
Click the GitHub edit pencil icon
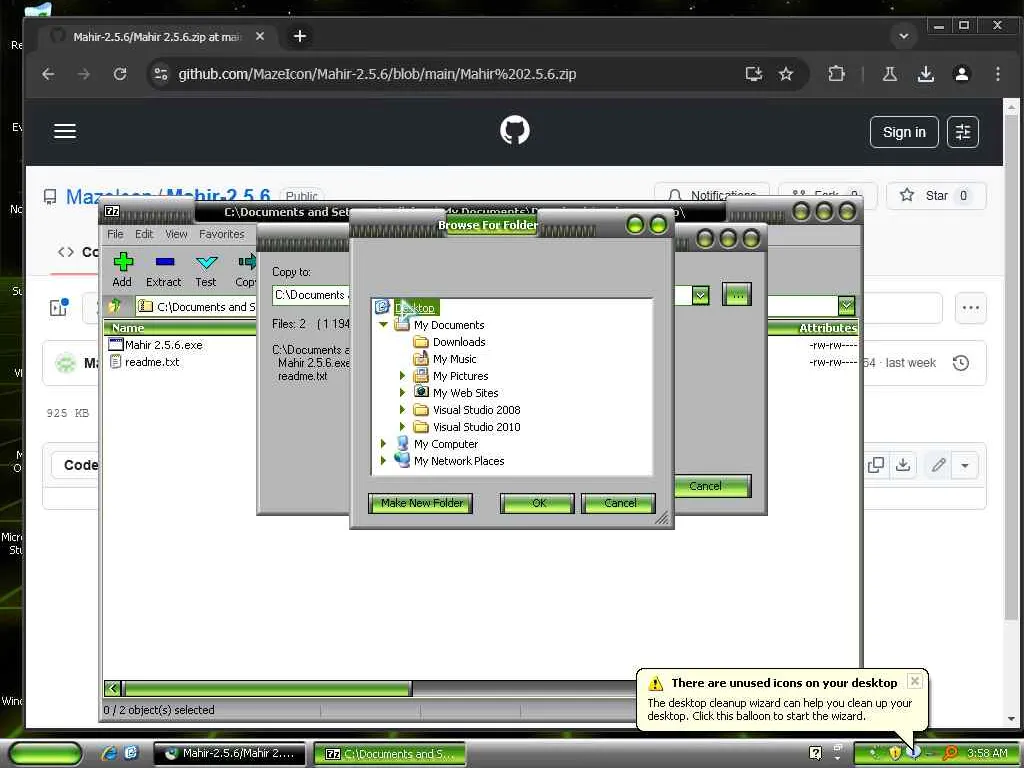938,465
